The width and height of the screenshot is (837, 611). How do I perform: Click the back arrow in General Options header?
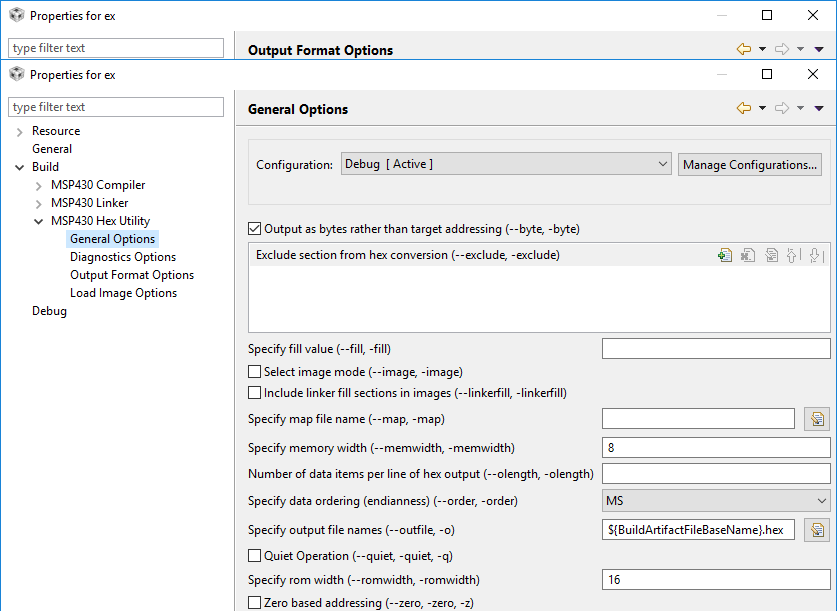(743, 109)
